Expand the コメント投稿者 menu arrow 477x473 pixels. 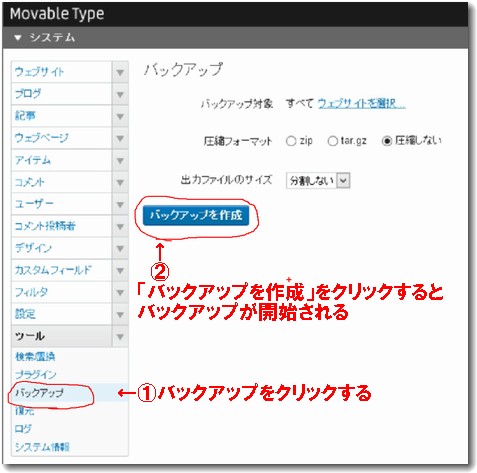coord(120,226)
